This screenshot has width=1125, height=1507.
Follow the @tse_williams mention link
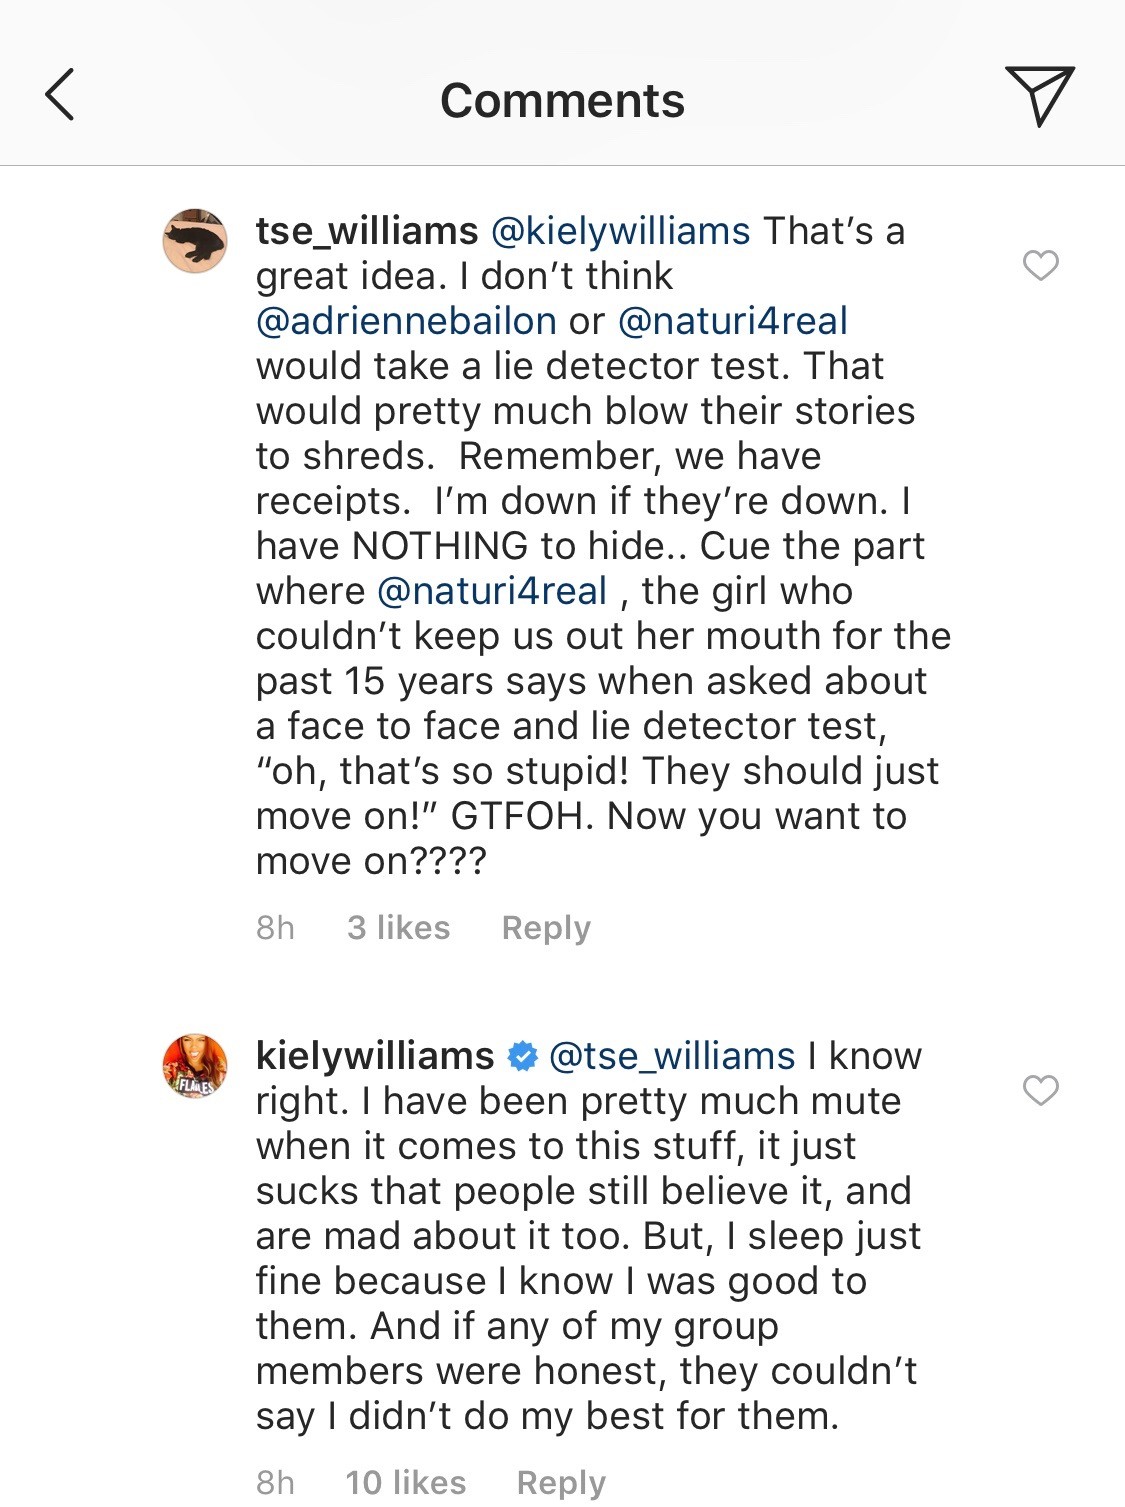click(672, 1056)
